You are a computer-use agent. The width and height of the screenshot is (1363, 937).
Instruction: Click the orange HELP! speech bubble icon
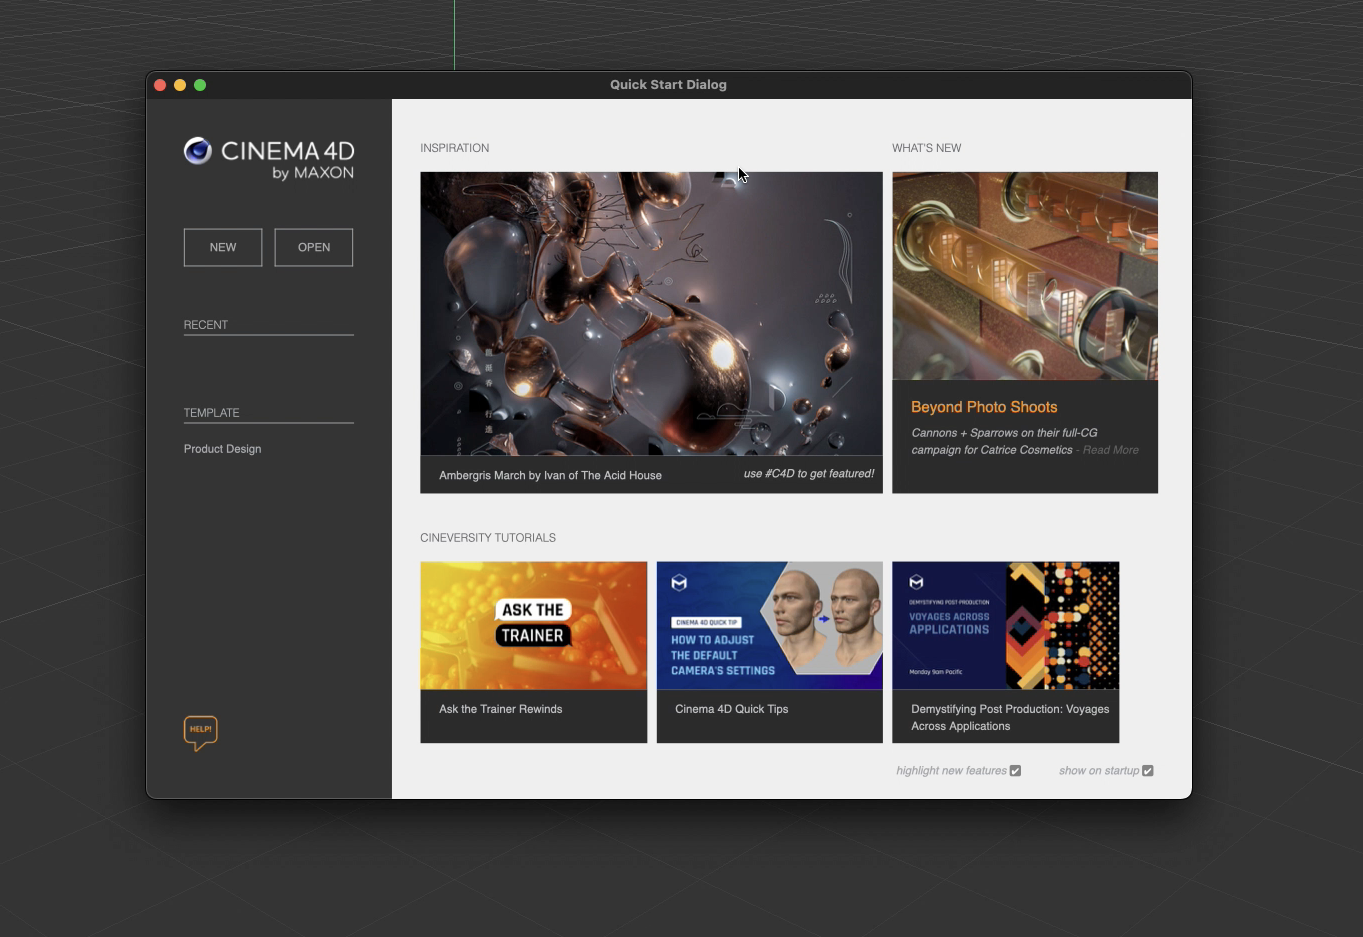[200, 733]
